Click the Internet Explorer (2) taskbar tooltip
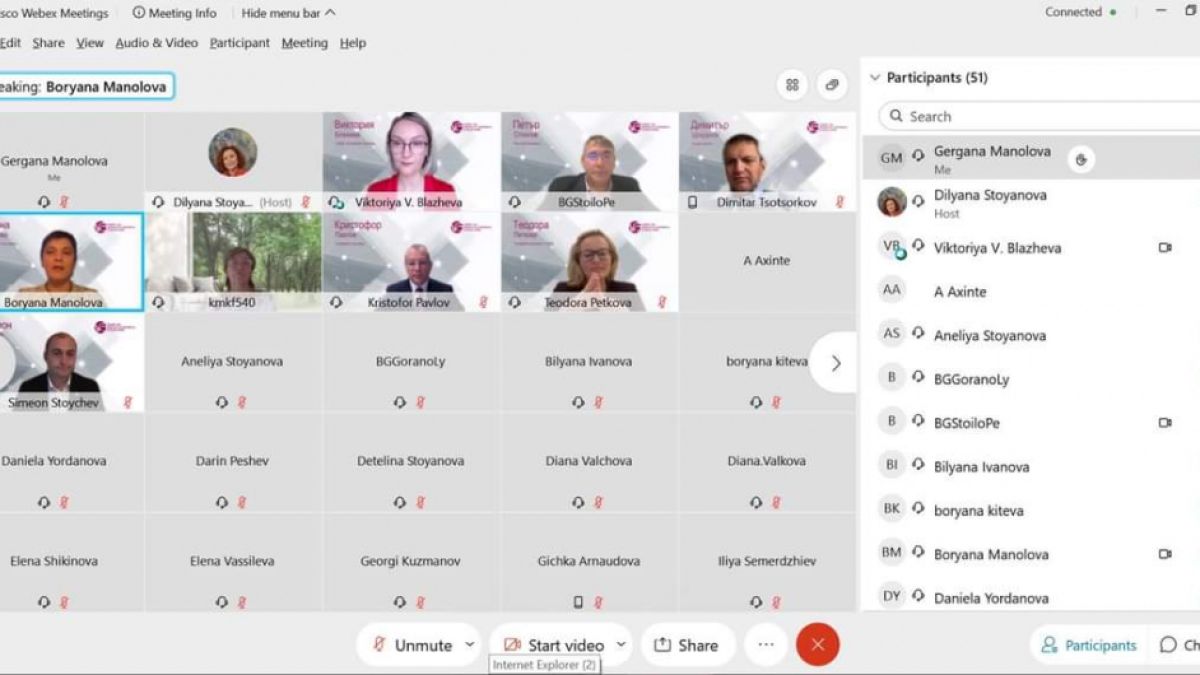This screenshot has height=675, width=1200. 545,665
